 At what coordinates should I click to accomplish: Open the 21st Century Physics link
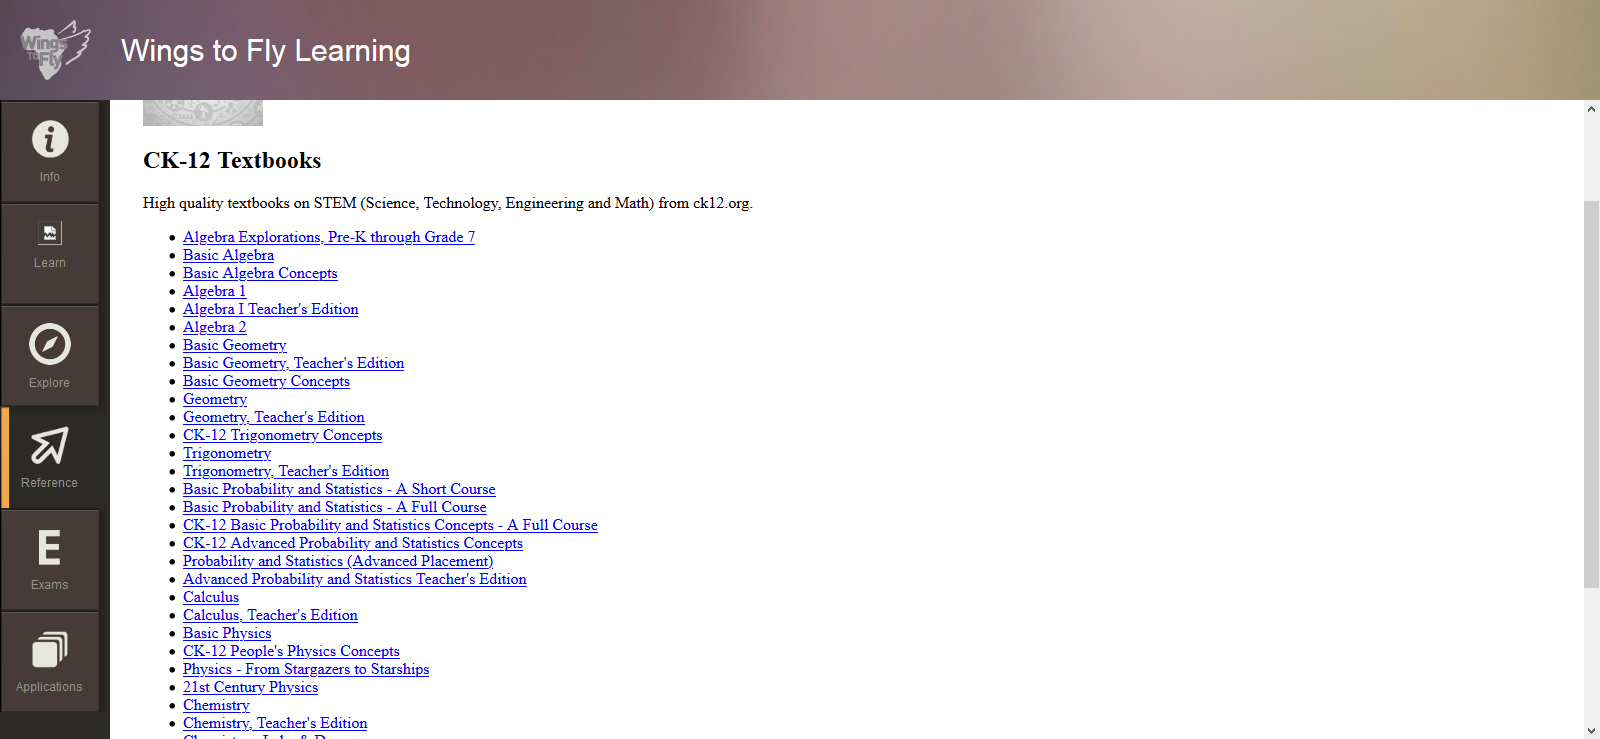250,687
